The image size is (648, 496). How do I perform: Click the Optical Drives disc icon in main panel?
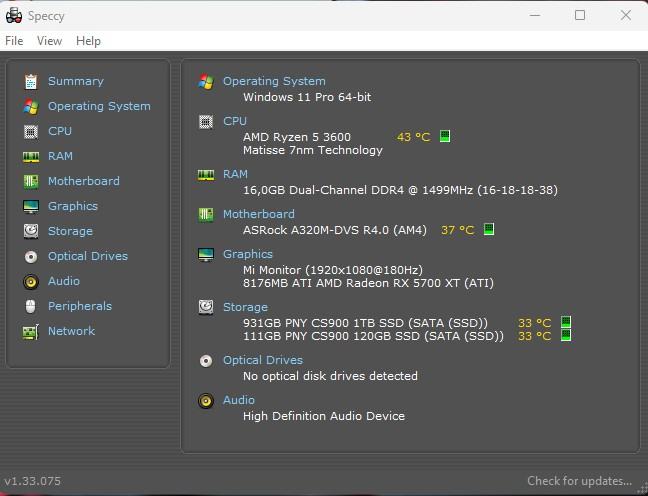[x=206, y=361]
